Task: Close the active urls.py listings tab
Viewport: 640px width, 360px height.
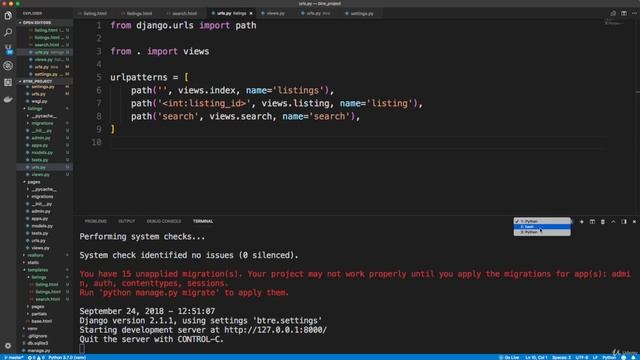Action: [x=251, y=13]
